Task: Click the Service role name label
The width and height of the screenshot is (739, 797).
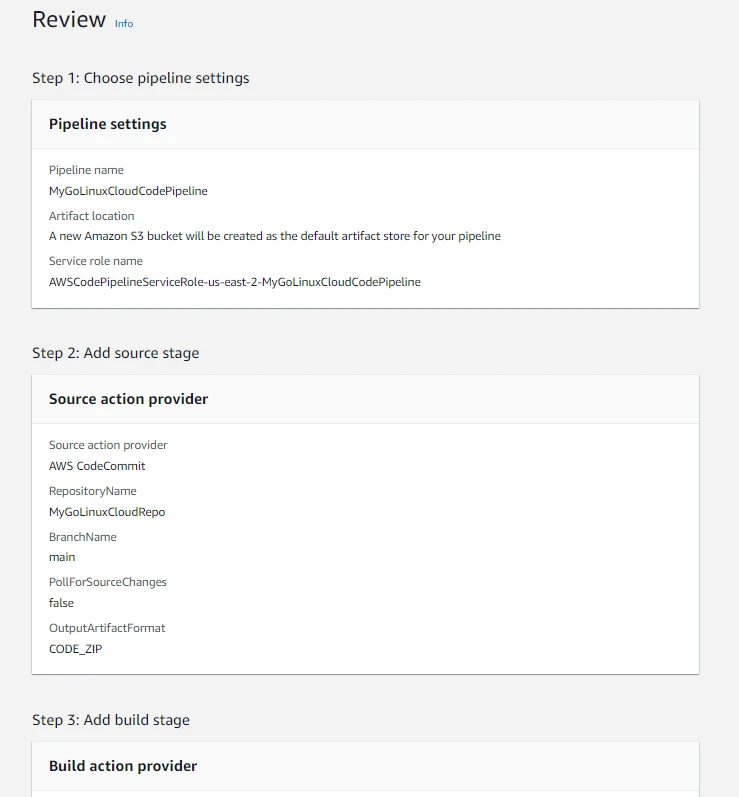Action: click(x=96, y=261)
